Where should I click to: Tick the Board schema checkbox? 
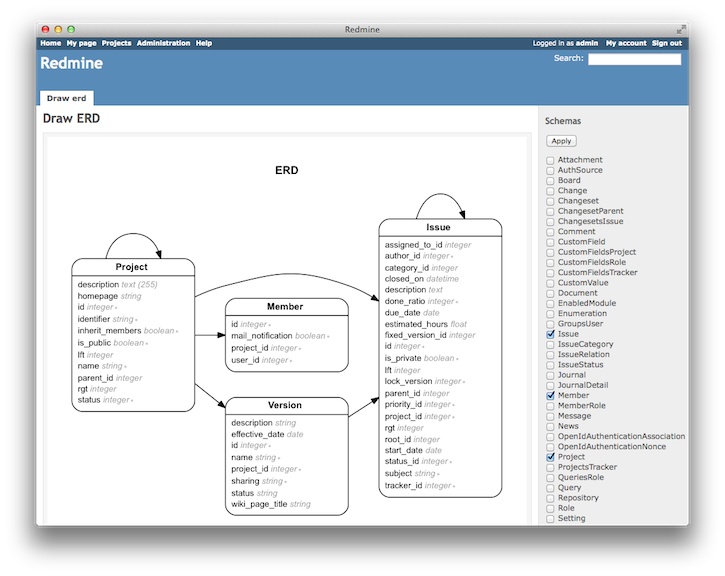pos(550,181)
